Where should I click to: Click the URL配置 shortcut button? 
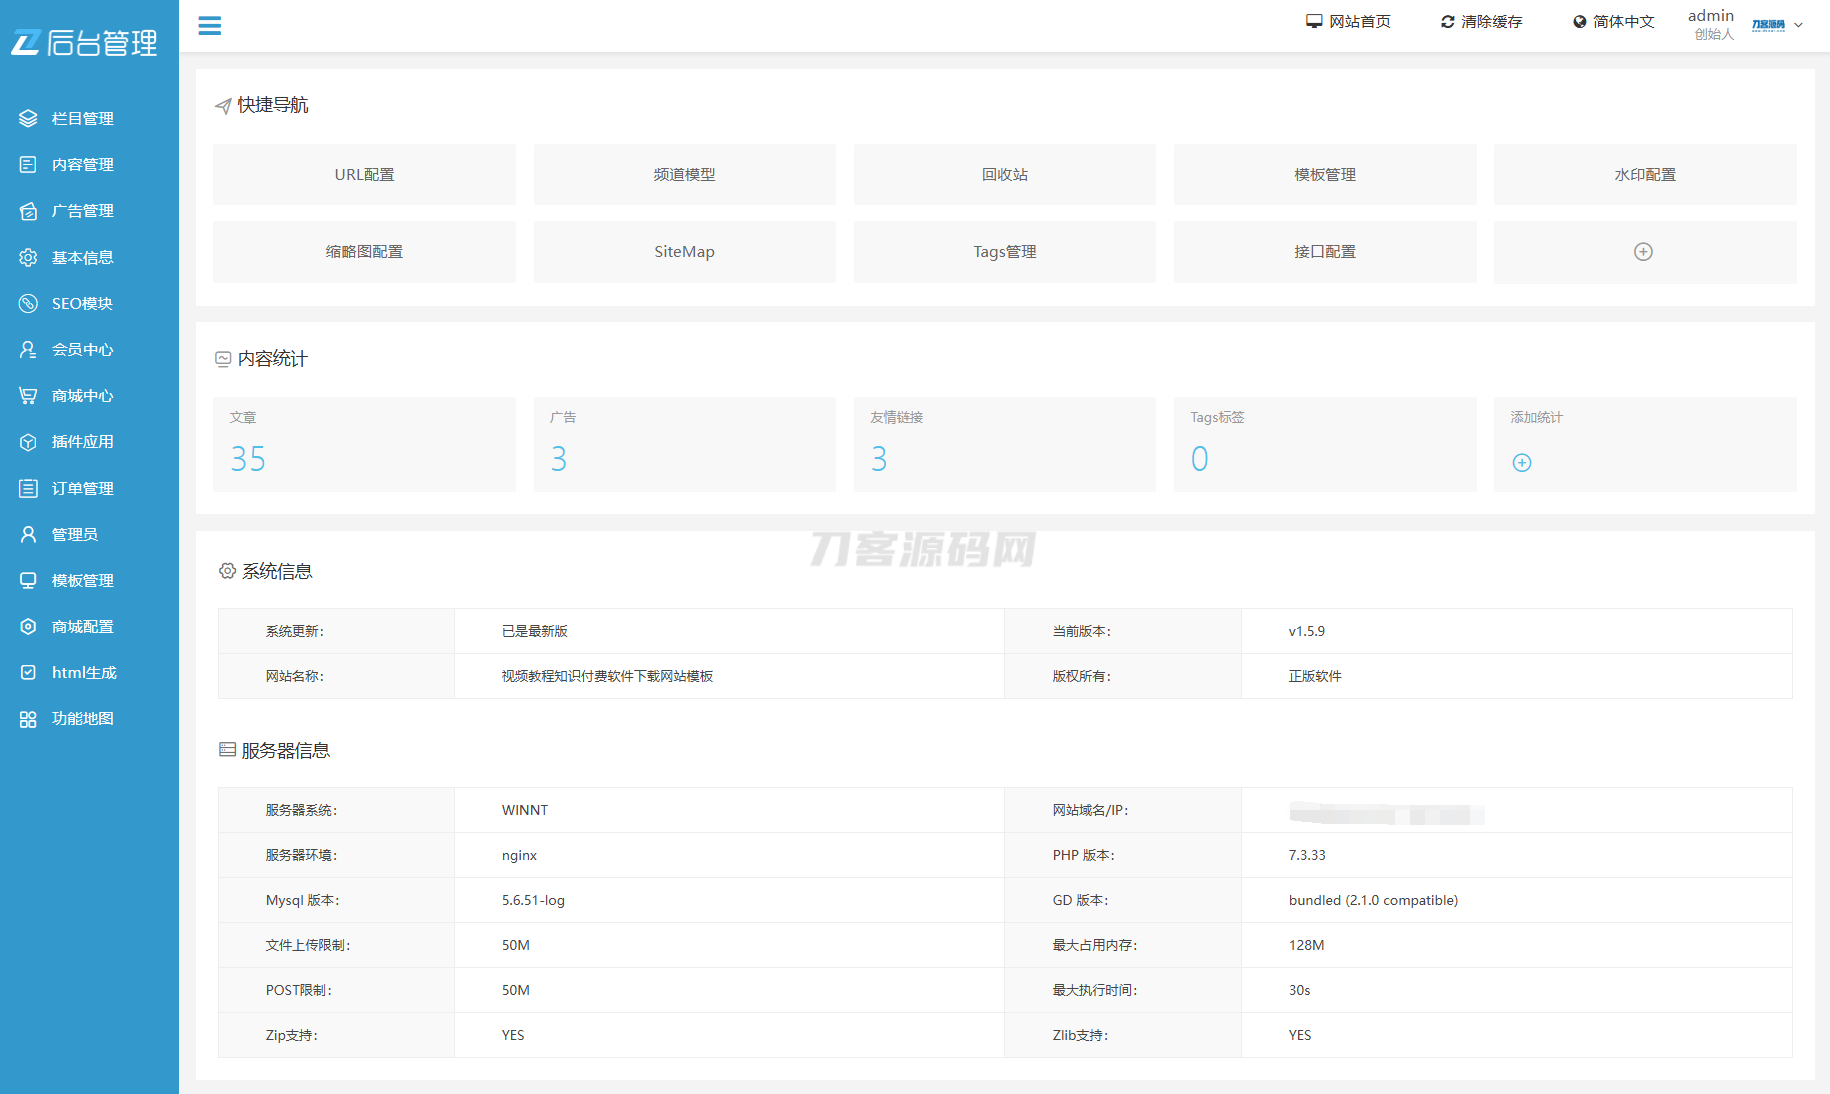tap(364, 175)
